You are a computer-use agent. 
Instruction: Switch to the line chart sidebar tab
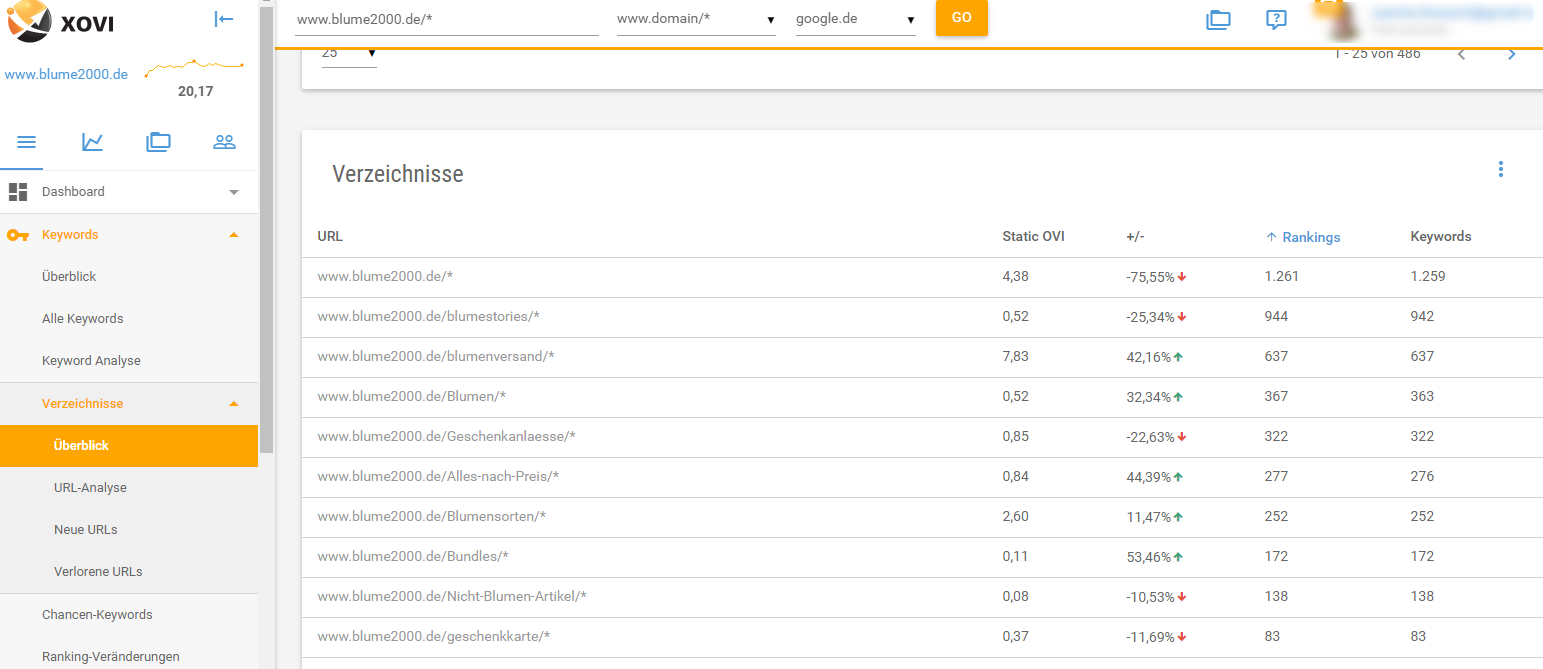(92, 142)
